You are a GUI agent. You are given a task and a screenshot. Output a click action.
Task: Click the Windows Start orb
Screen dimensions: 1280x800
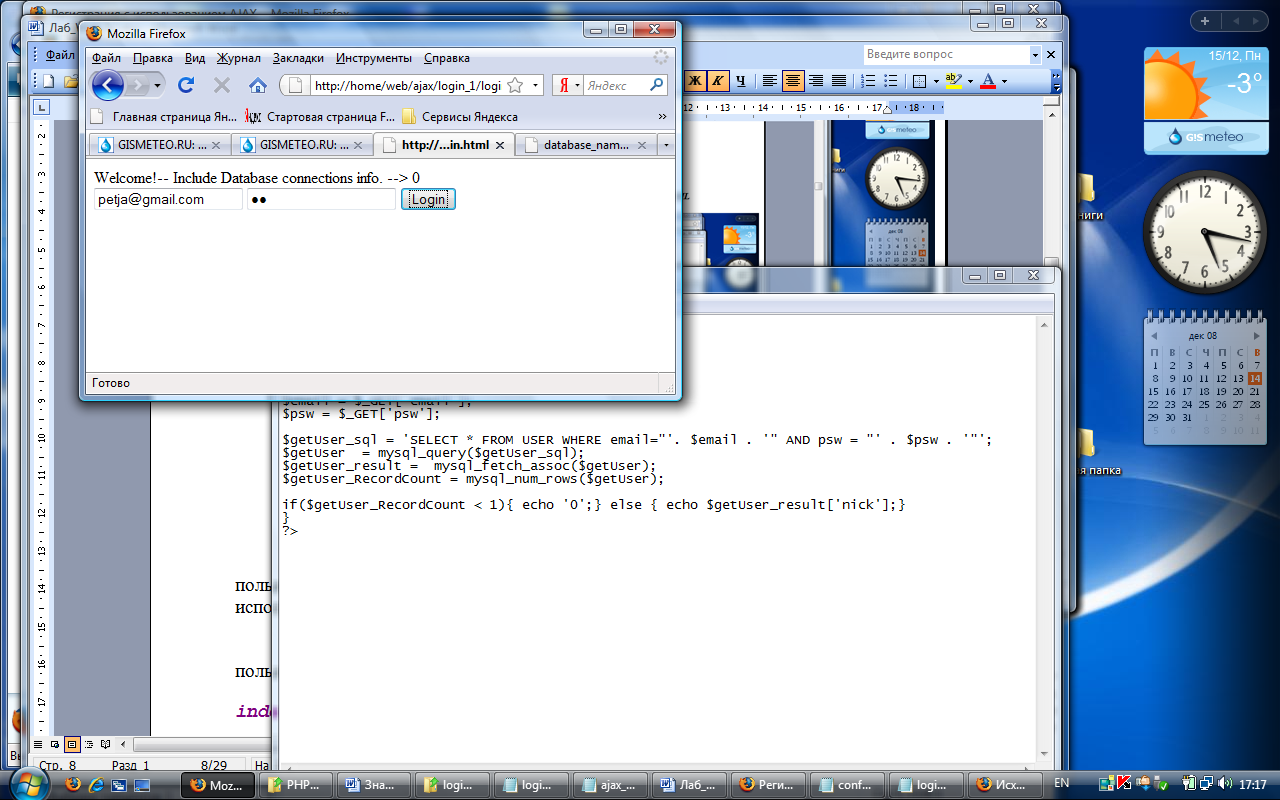coord(30,782)
